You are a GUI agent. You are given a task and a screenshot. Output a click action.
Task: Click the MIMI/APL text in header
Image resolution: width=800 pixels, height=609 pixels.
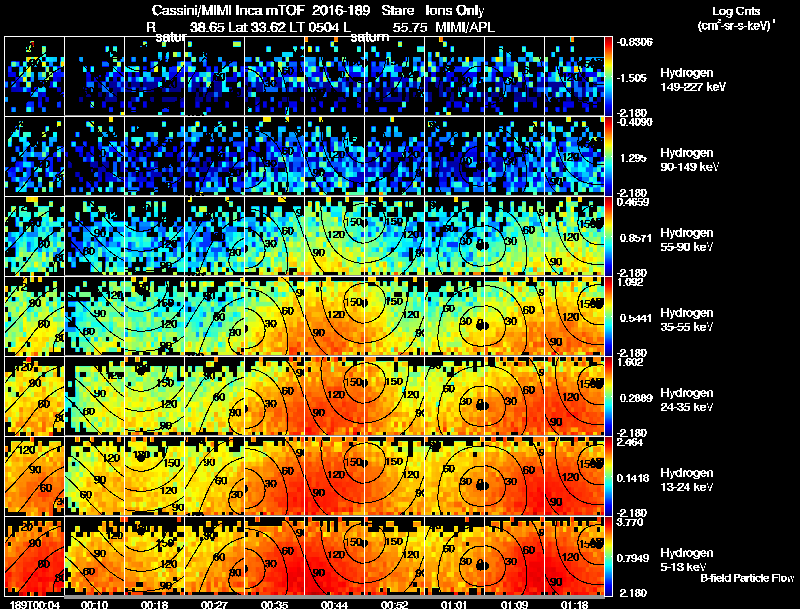(465, 27)
